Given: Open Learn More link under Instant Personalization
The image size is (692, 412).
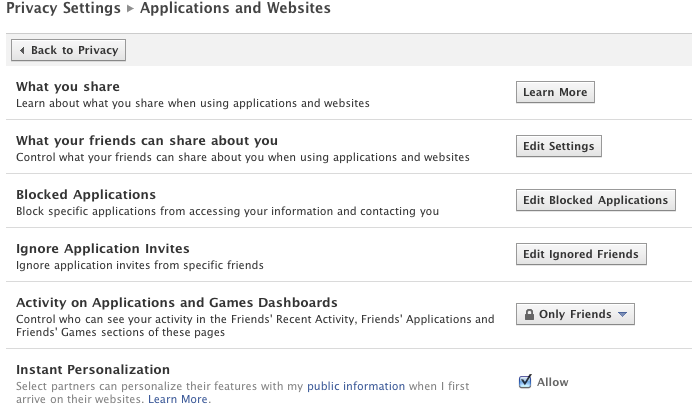Looking at the screenshot, I should coord(178,400).
